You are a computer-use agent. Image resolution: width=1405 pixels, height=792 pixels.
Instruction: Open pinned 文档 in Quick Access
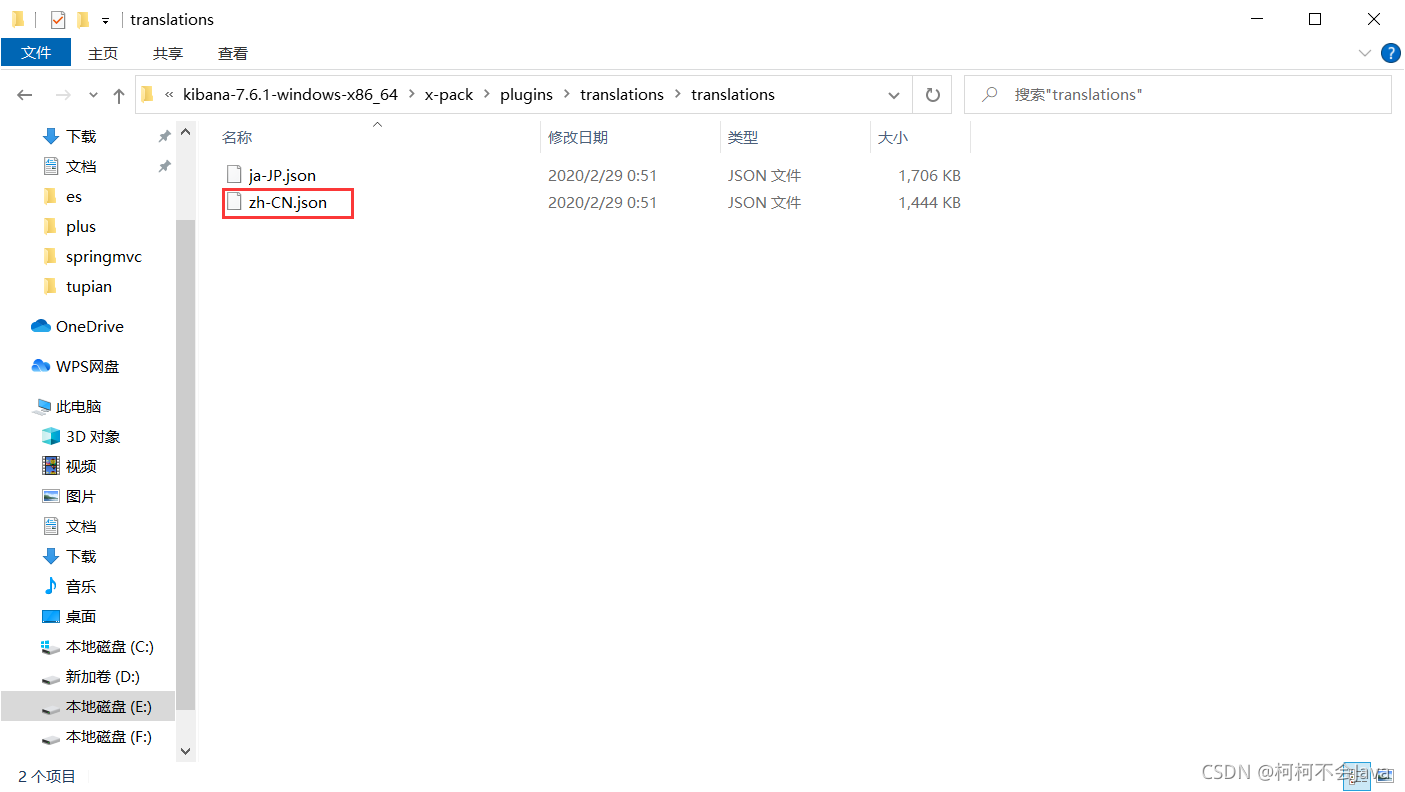(81, 166)
